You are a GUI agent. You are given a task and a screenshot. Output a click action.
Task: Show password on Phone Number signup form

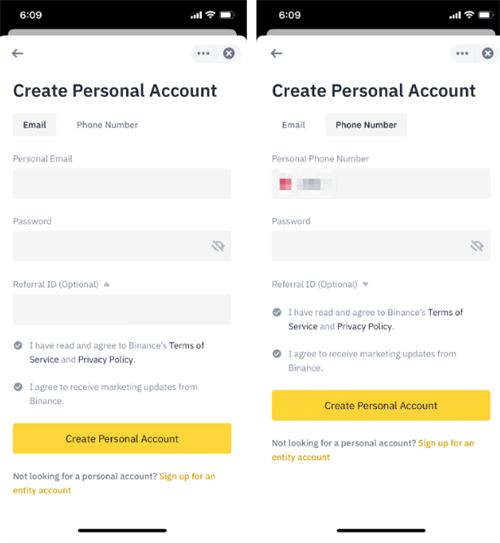[x=477, y=246]
